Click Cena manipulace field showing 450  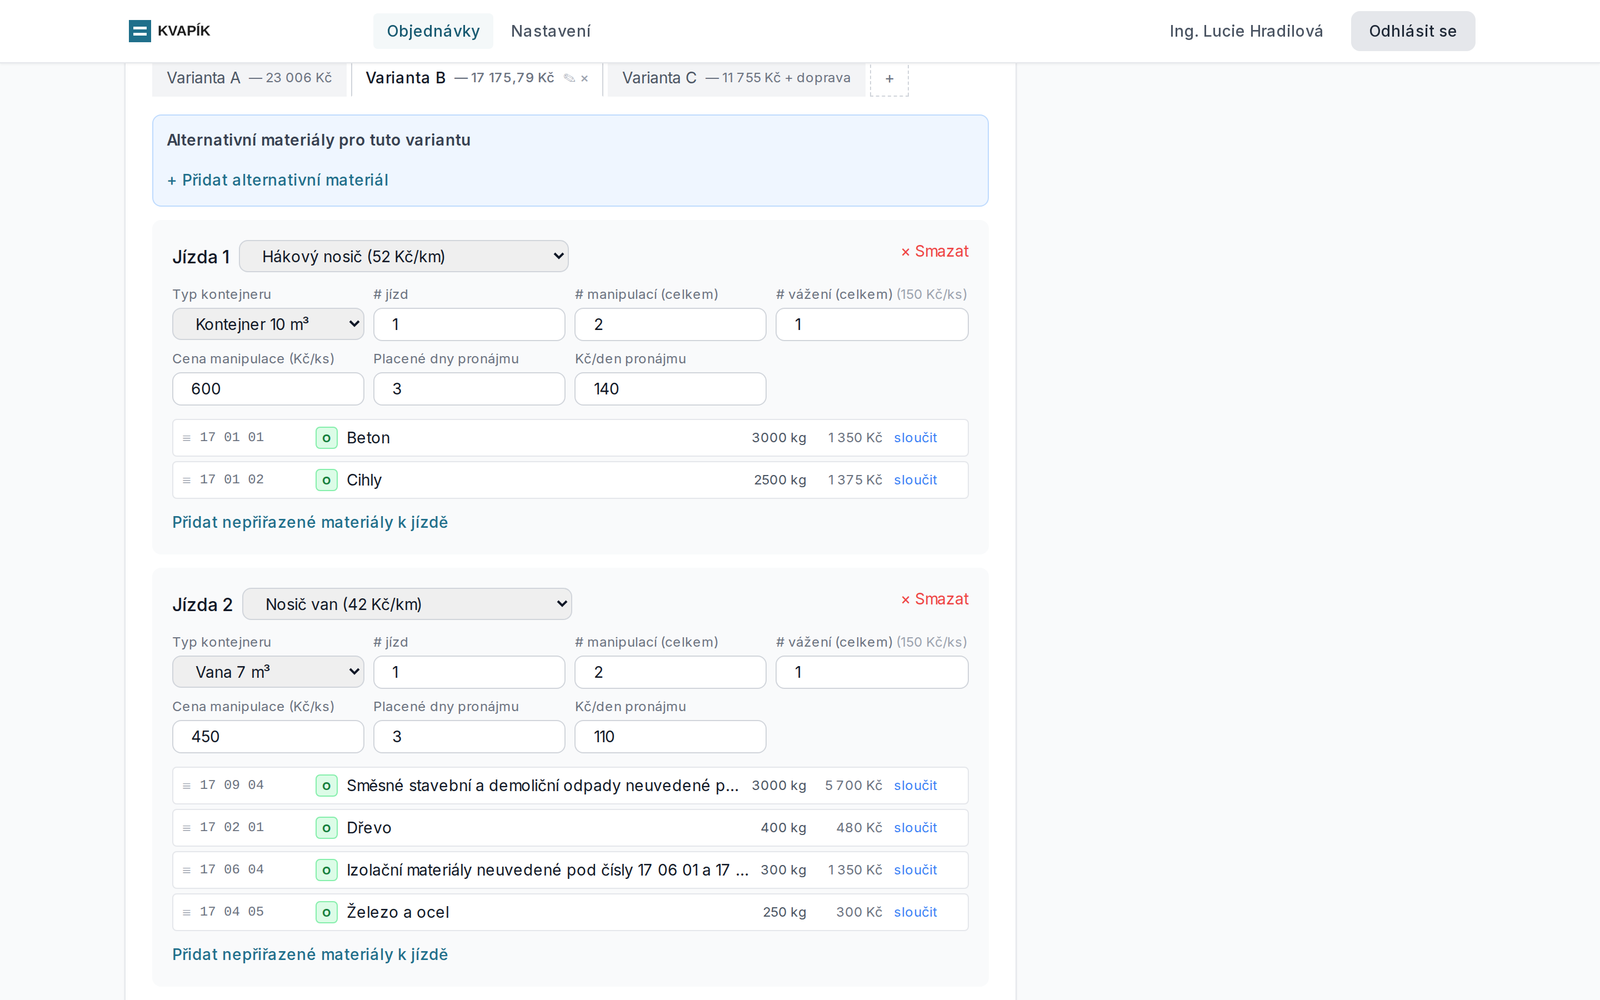tap(268, 737)
